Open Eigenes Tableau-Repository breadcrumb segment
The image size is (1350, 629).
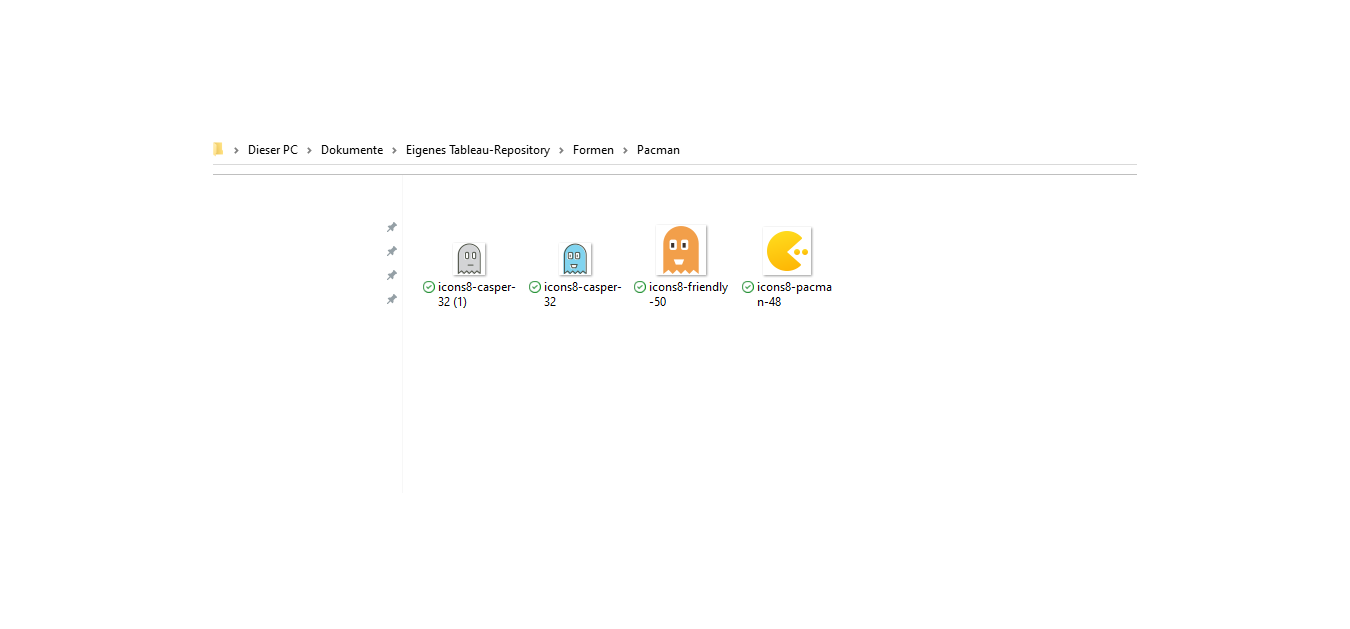tap(478, 150)
